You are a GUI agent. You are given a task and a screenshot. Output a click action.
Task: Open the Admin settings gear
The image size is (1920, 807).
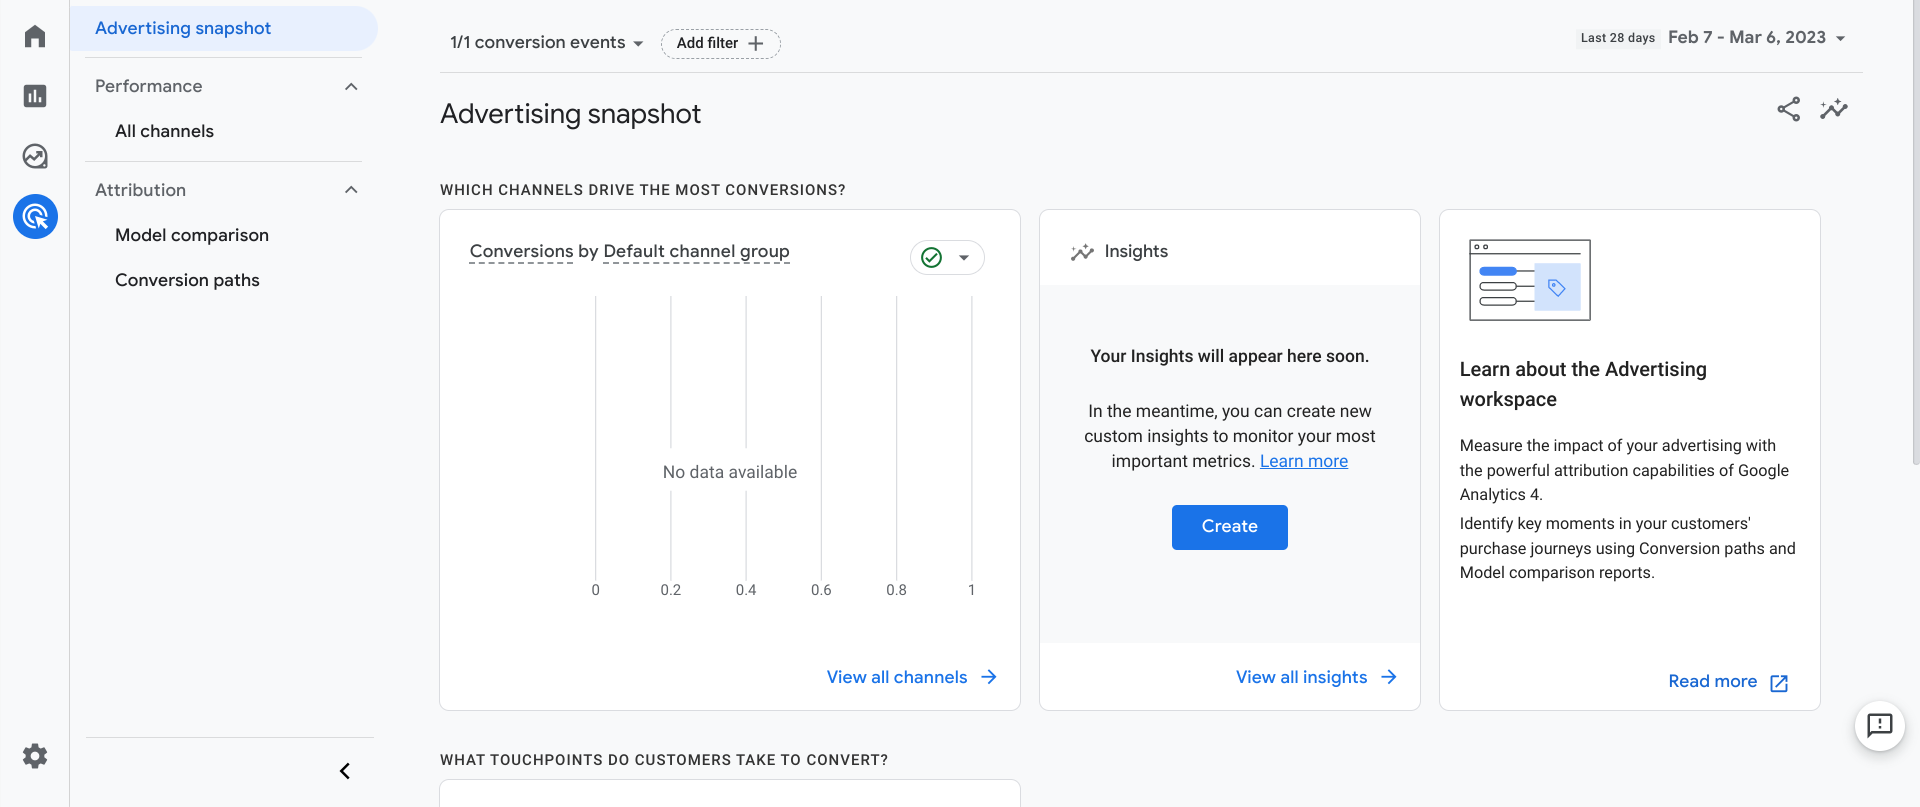tap(35, 756)
